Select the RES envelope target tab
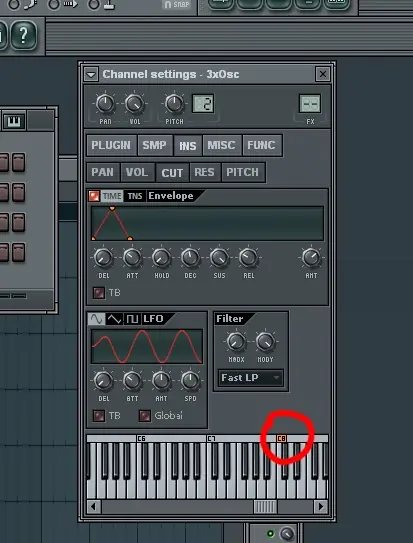 [x=205, y=172]
